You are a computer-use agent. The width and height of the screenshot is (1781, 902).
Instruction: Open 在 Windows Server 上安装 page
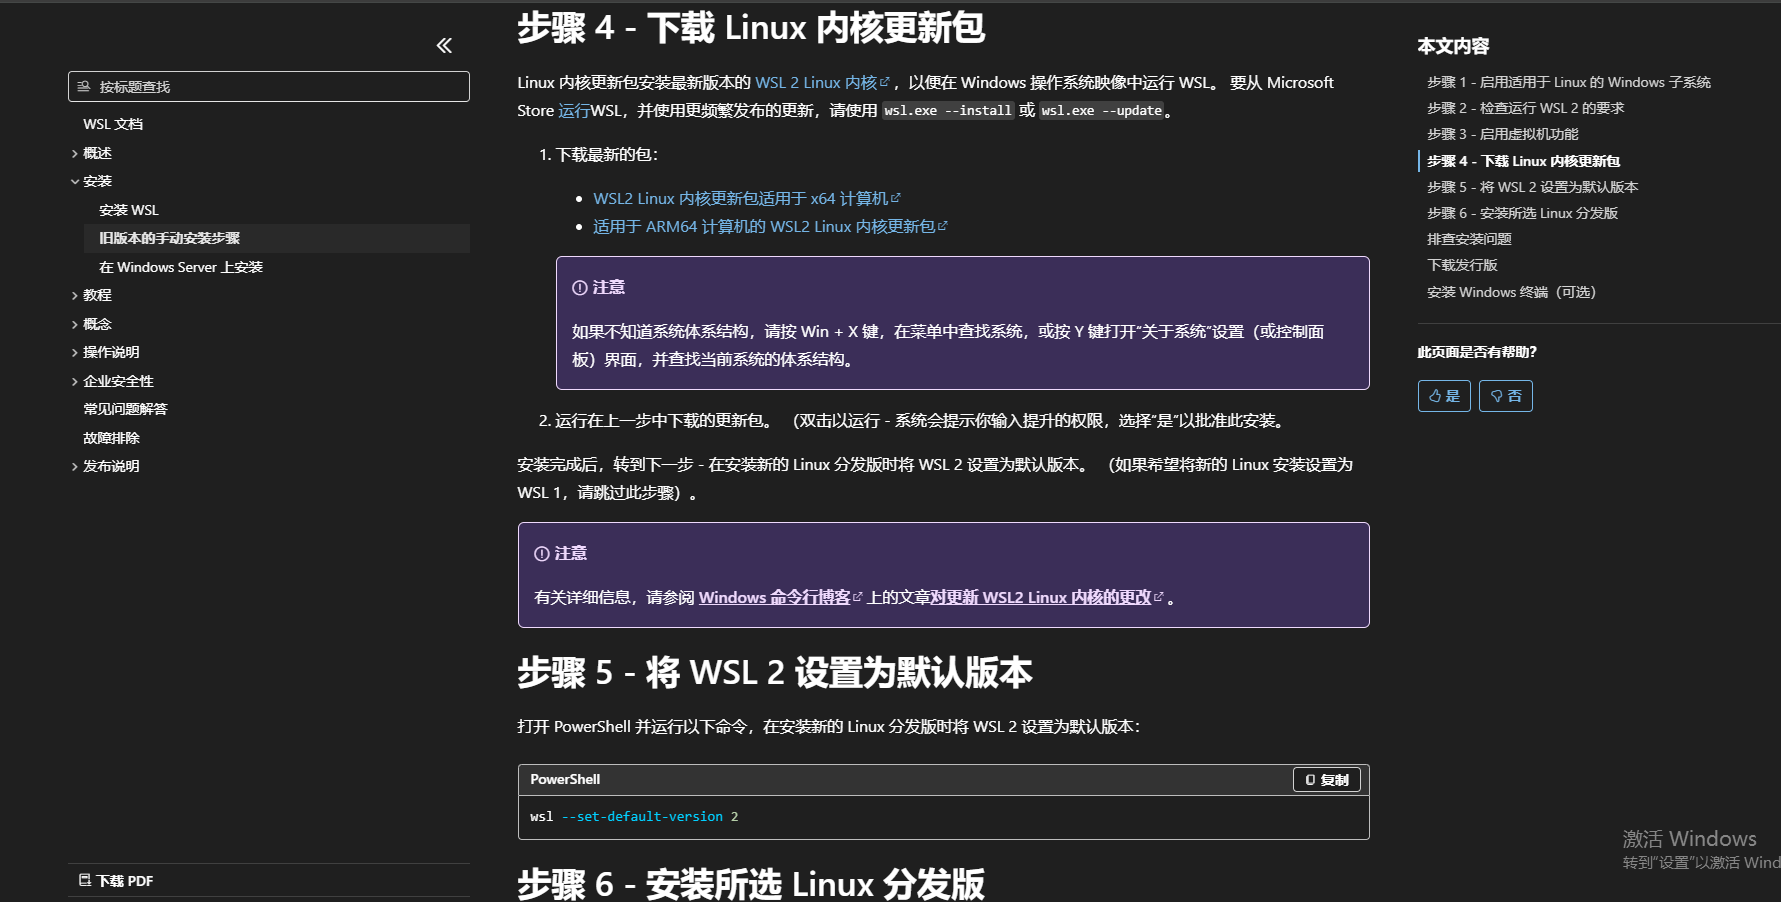[x=181, y=267]
